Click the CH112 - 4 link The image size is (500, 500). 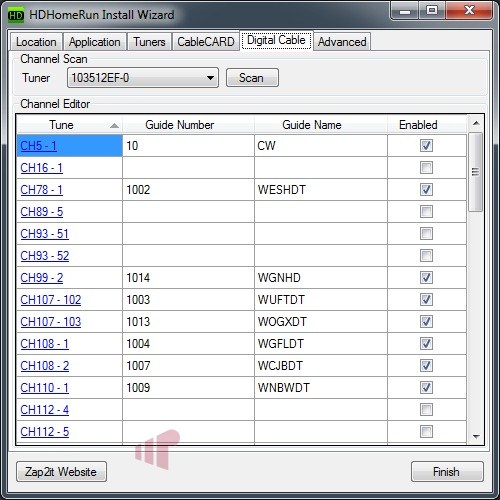[x=45, y=410]
